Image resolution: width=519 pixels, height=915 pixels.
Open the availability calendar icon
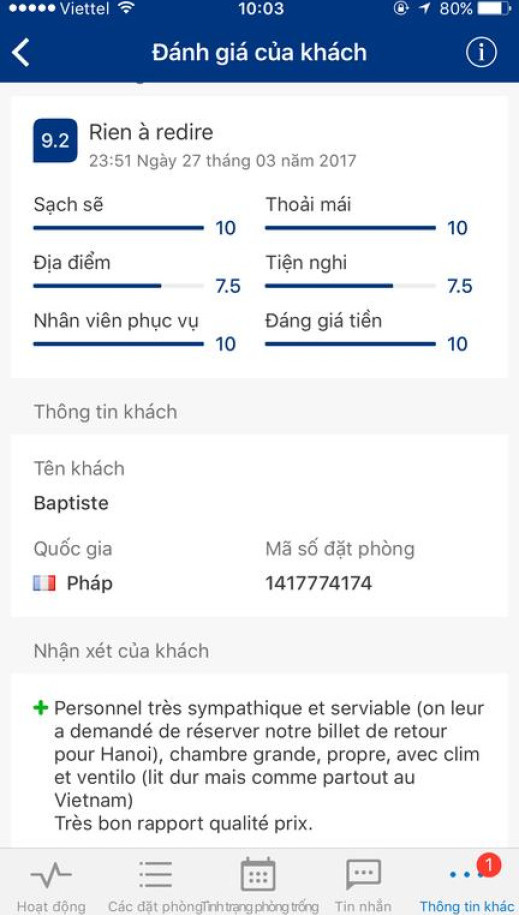click(258, 874)
